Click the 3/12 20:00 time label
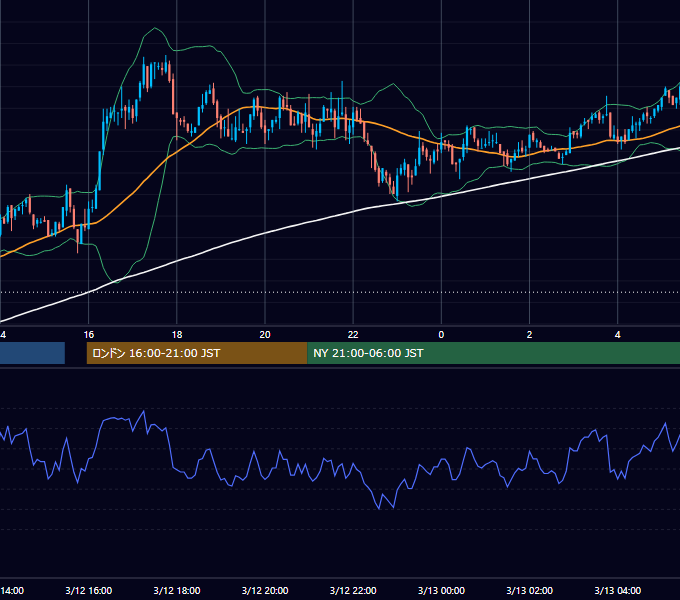Screen dimensions: 680x600 click(x=265, y=590)
